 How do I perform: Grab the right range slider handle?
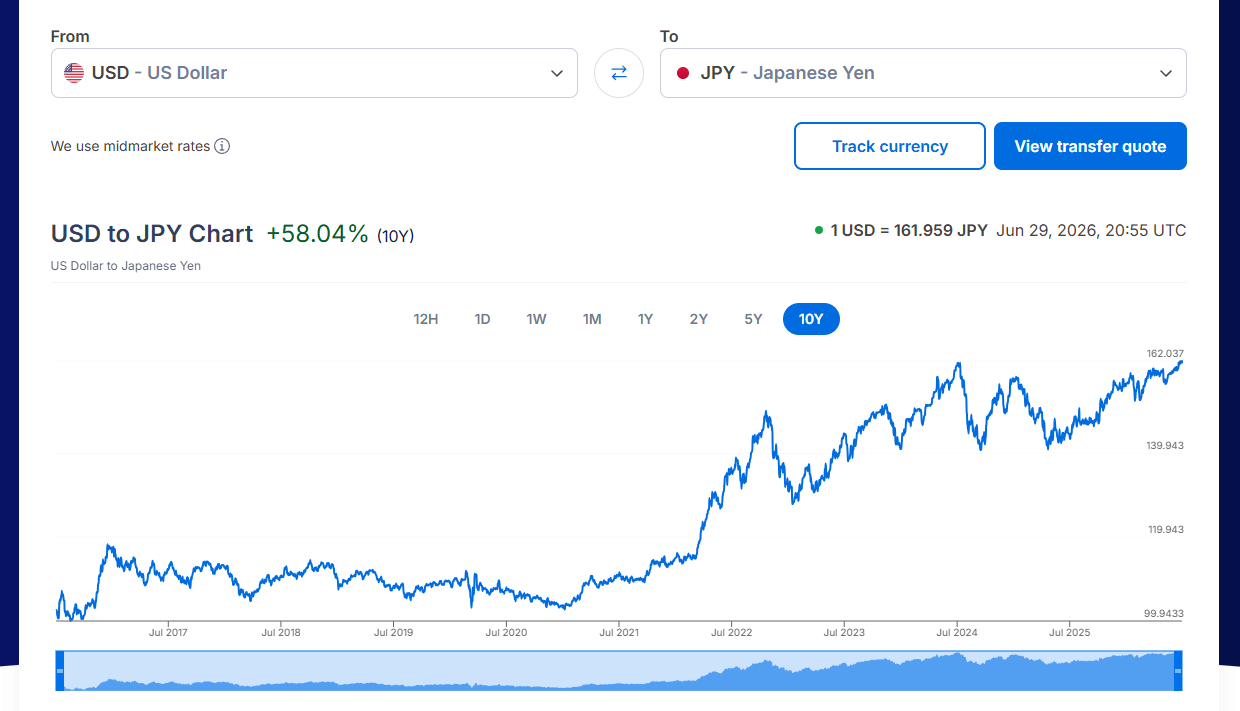click(1178, 670)
